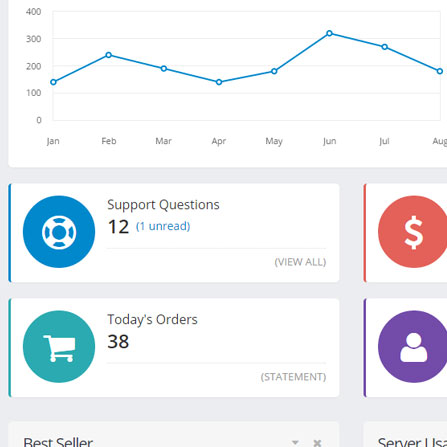The height and width of the screenshot is (447, 447).
Task: Click the Jan chart data point
Action: pos(53,82)
